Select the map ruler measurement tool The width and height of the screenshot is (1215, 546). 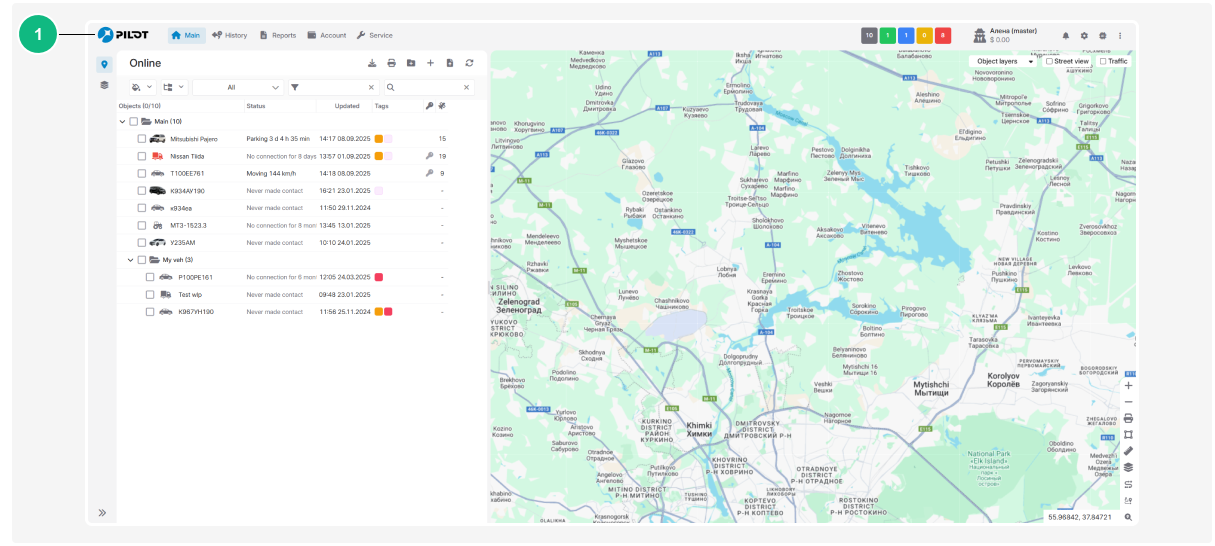click(1128, 450)
